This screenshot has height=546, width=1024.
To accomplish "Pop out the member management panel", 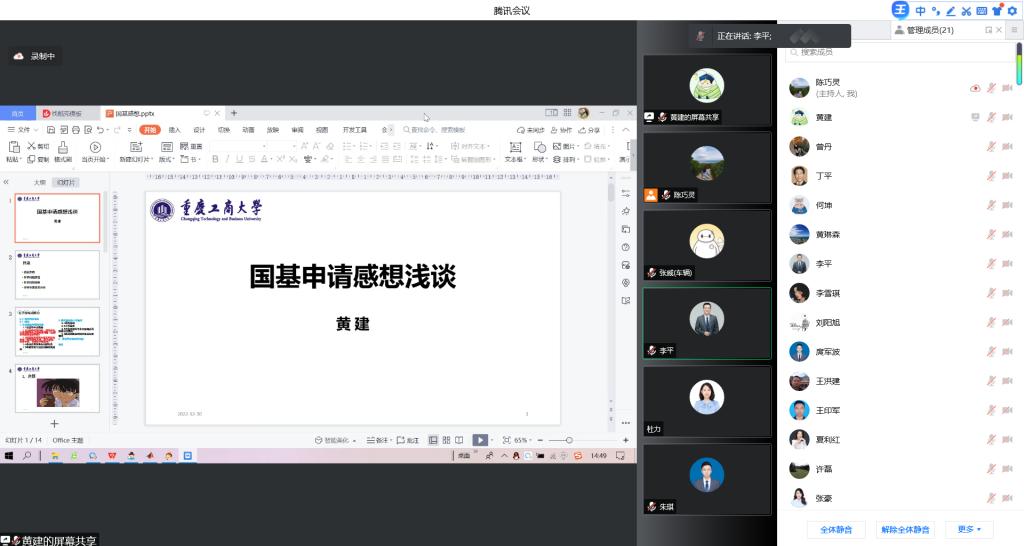I will coord(989,30).
